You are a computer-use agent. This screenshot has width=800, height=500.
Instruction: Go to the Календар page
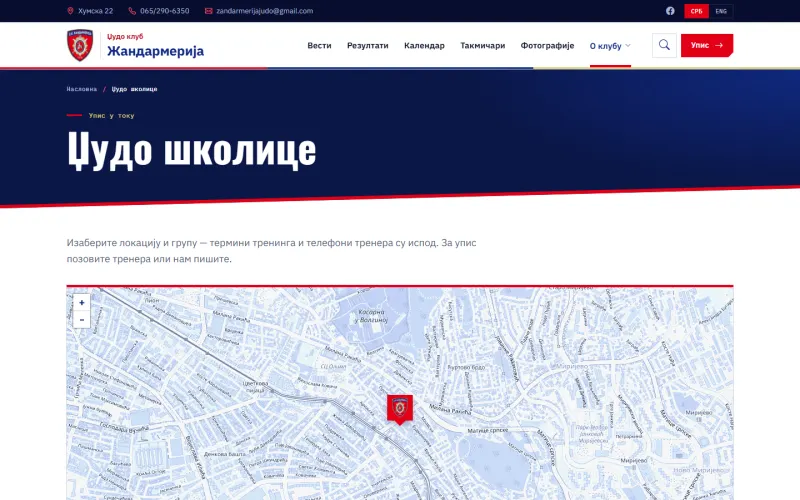tap(424, 45)
